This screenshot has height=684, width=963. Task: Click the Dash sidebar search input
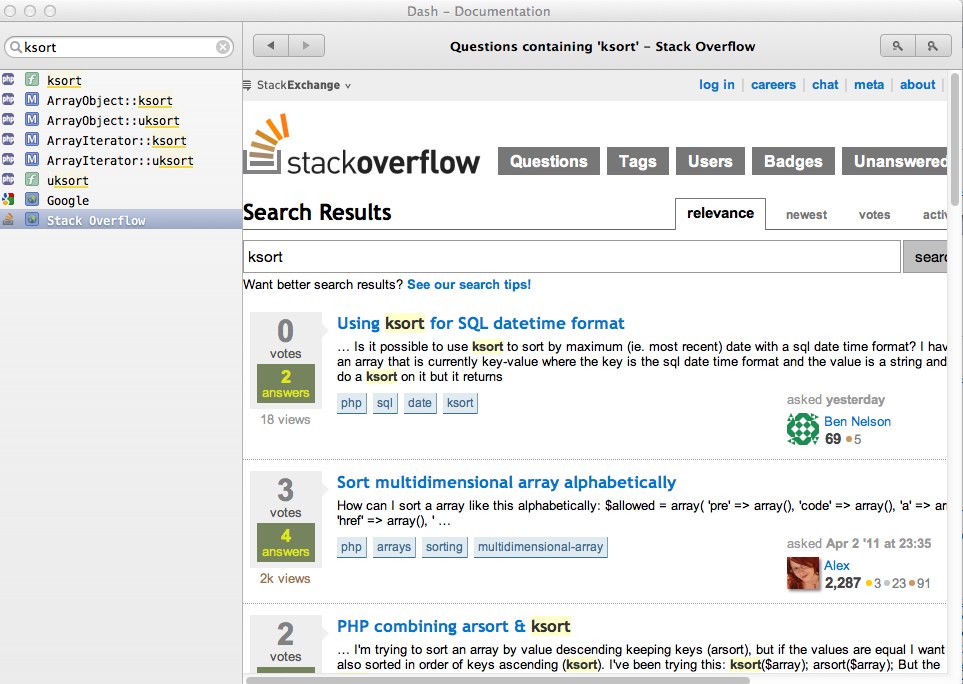pyautogui.click(x=119, y=47)
